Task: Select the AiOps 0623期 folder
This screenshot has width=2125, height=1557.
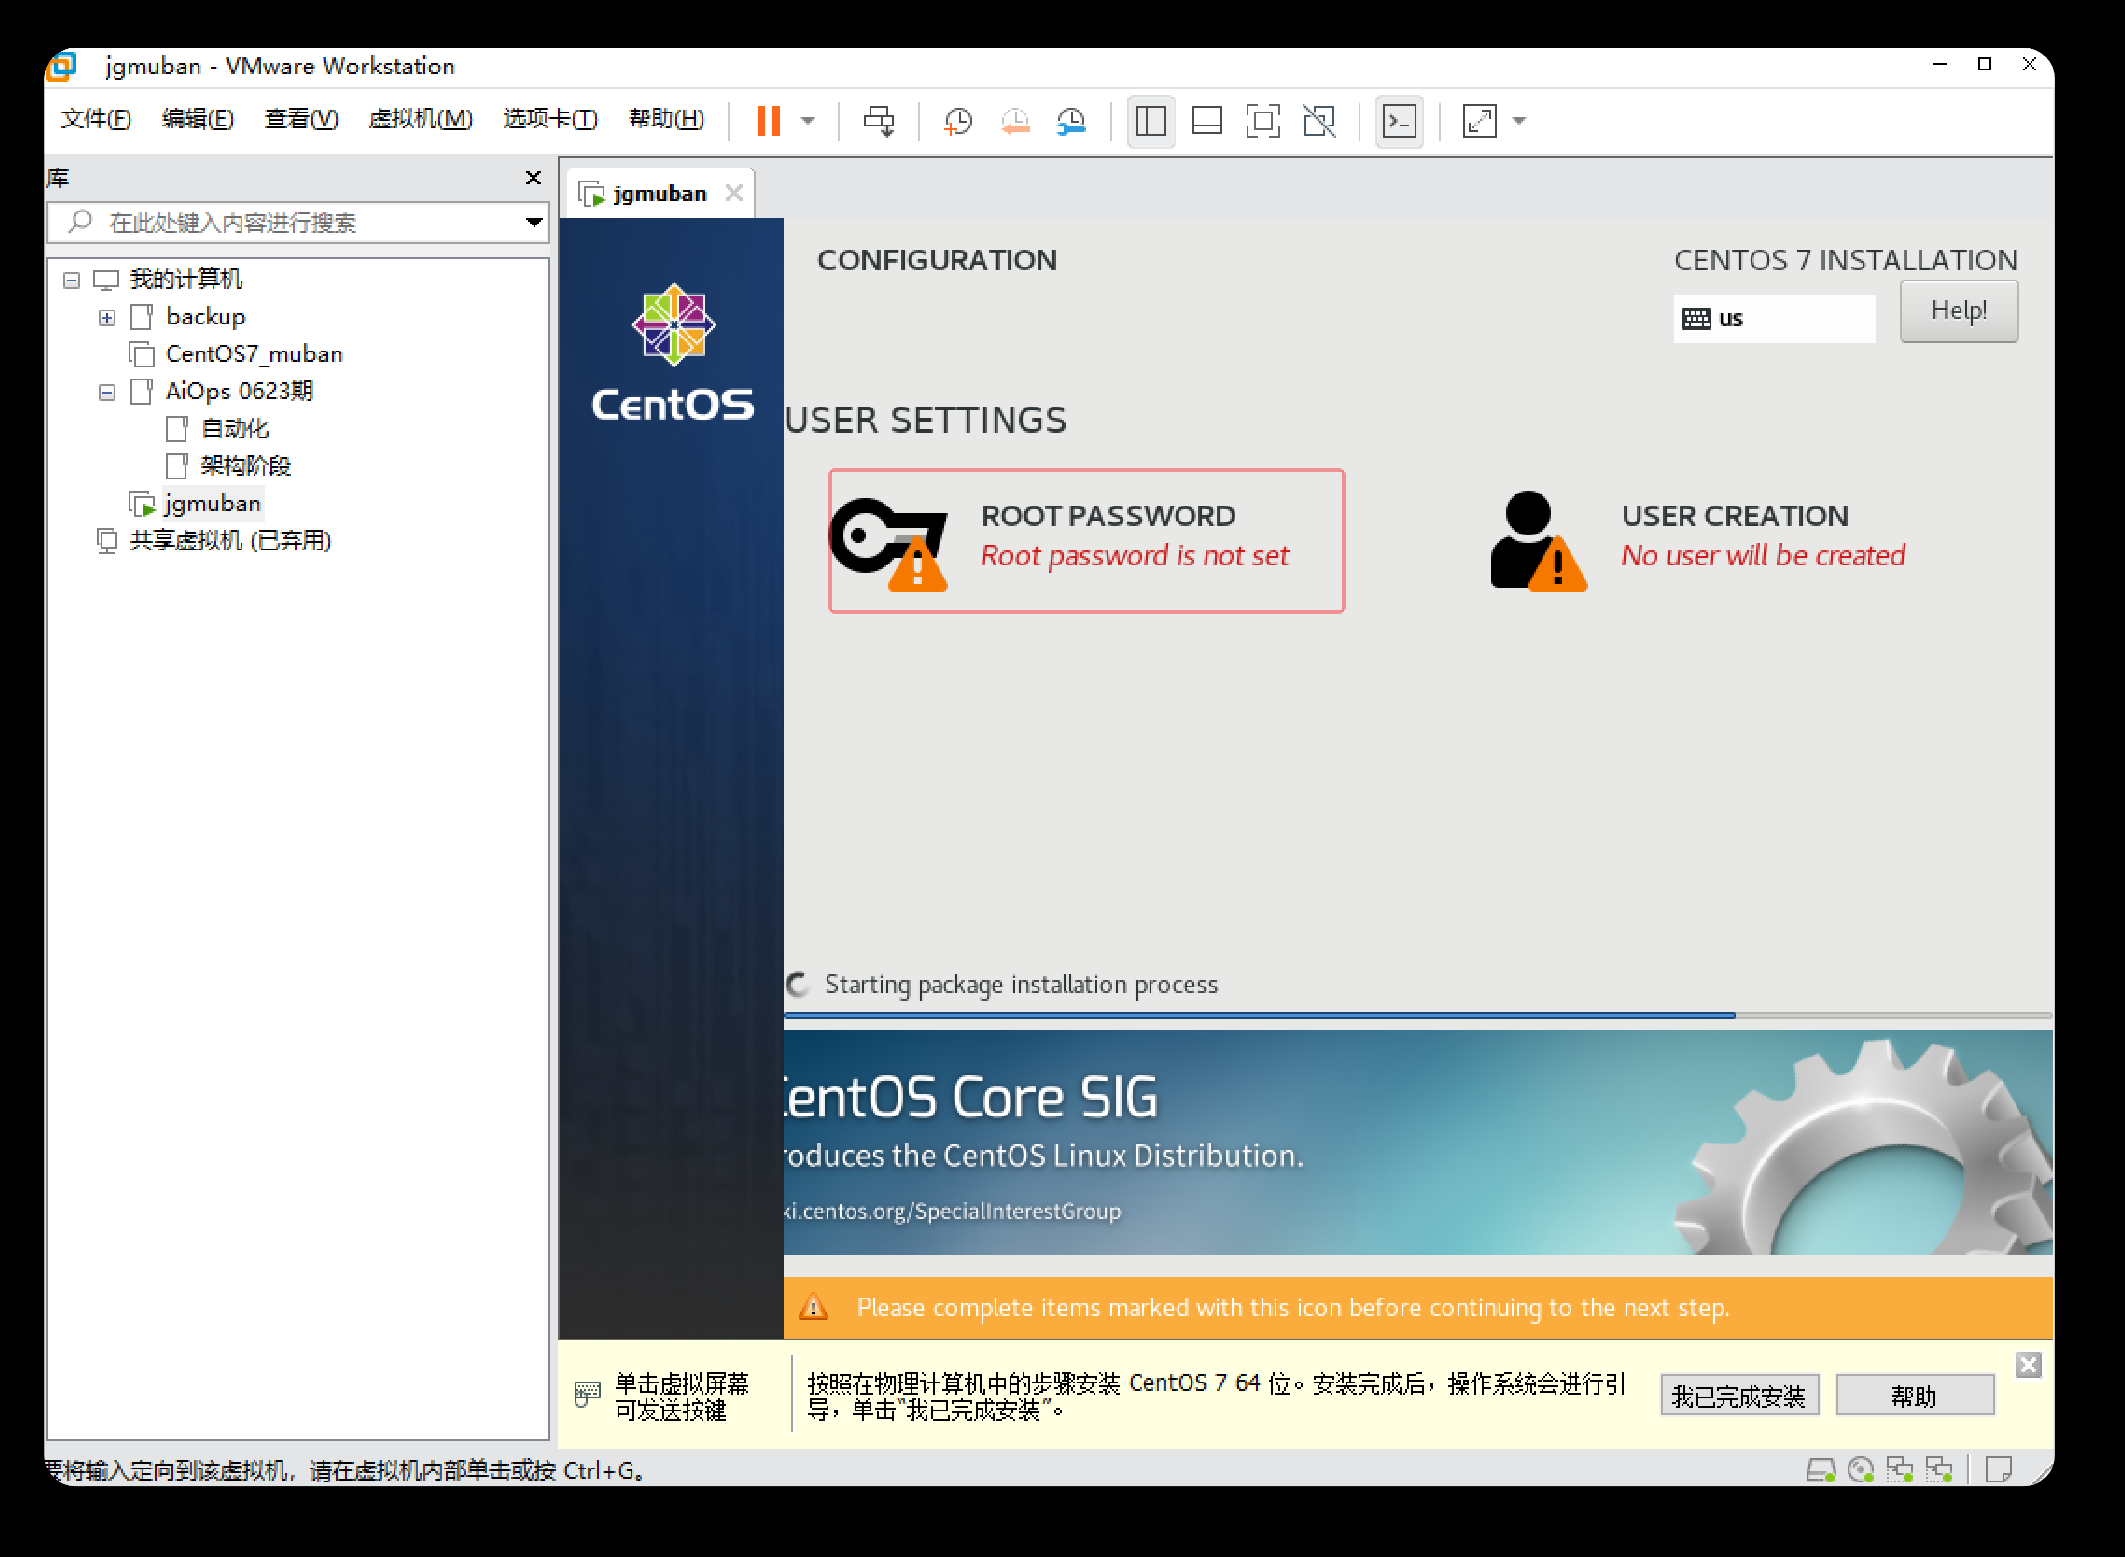Action: pyautogui.click(x=239, y=391)
